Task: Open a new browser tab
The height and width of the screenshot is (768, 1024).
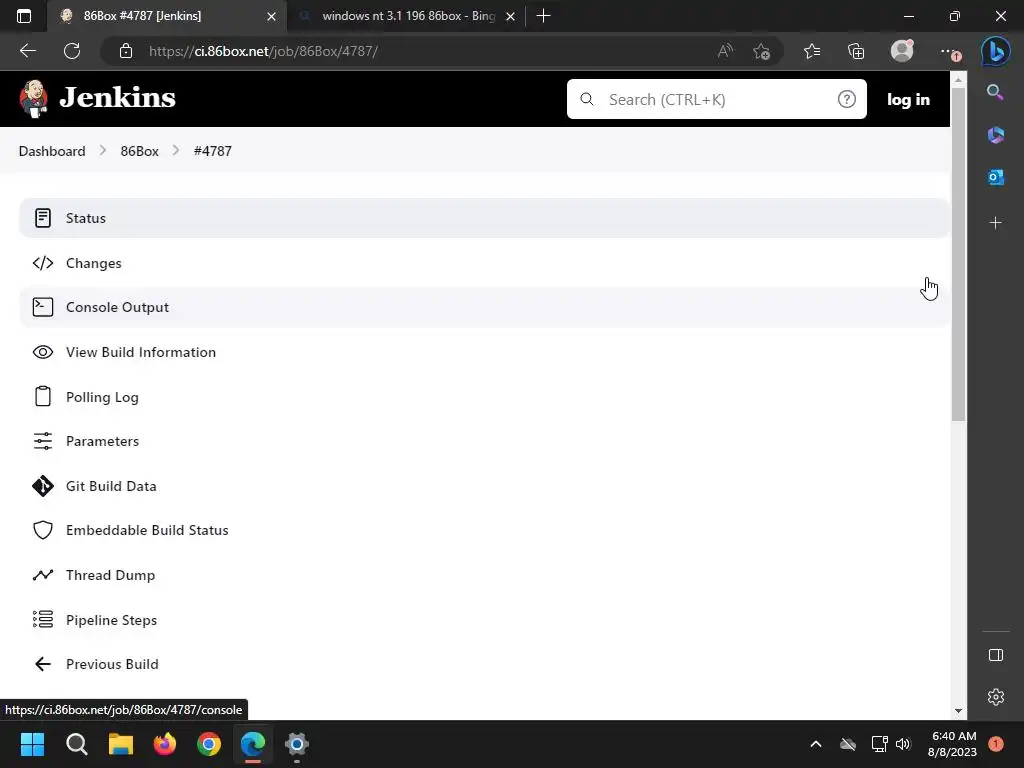Action: [x=543, y=16]
